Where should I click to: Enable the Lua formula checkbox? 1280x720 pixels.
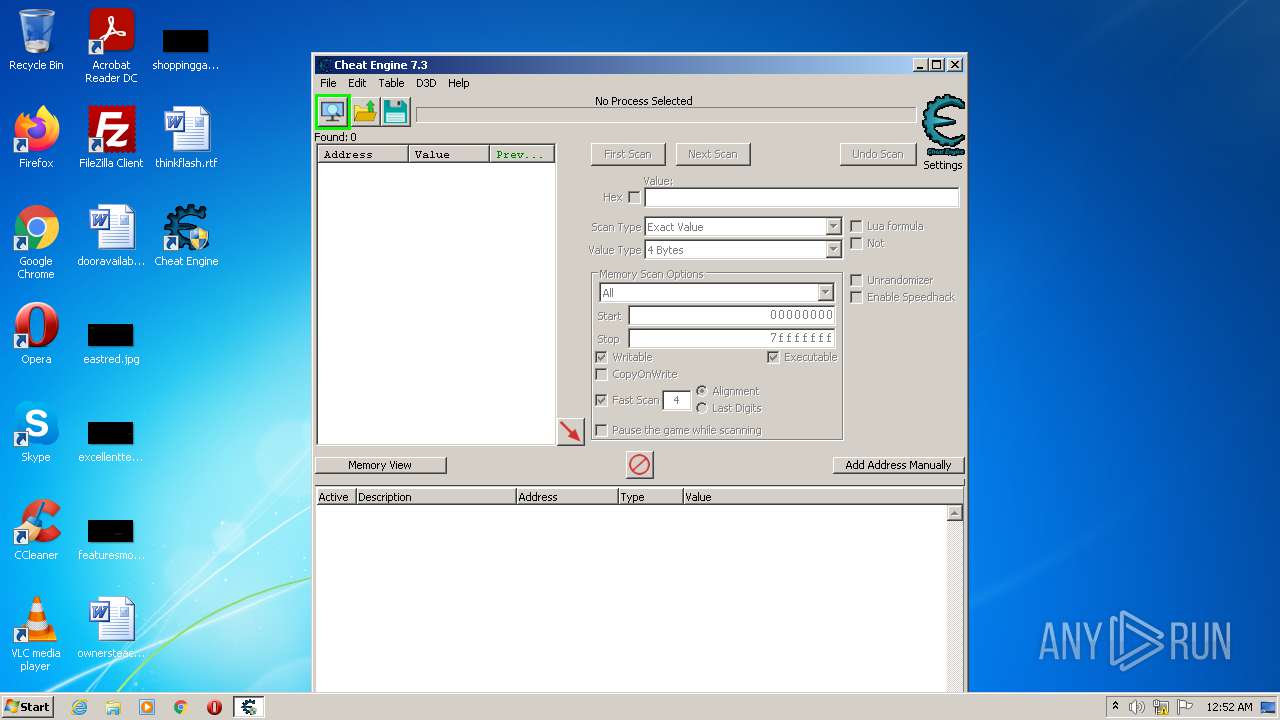[856, 226]
